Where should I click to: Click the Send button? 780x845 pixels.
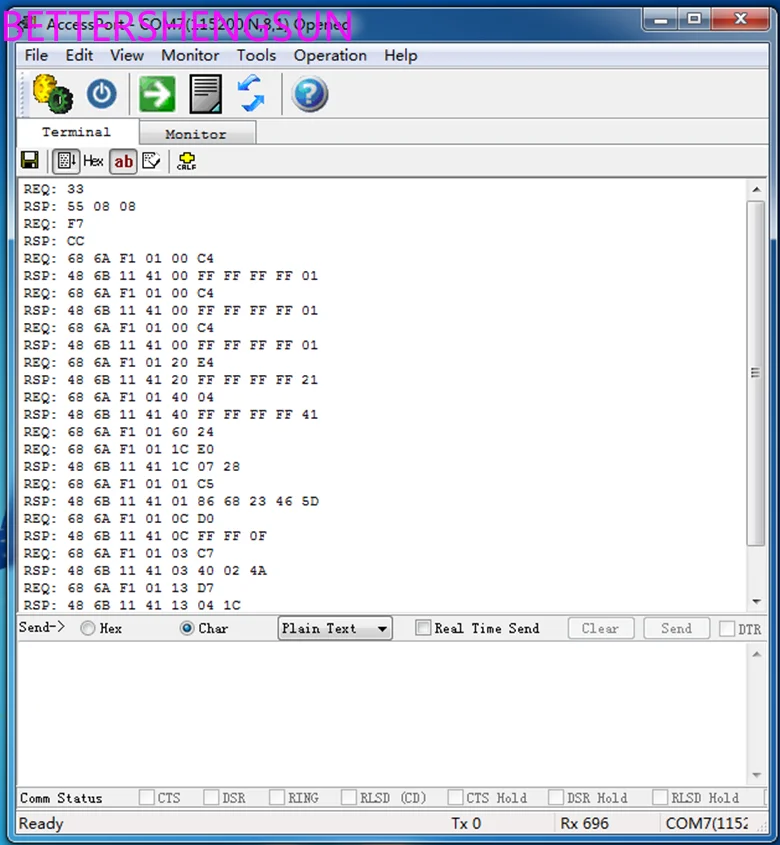coord(676,628)
